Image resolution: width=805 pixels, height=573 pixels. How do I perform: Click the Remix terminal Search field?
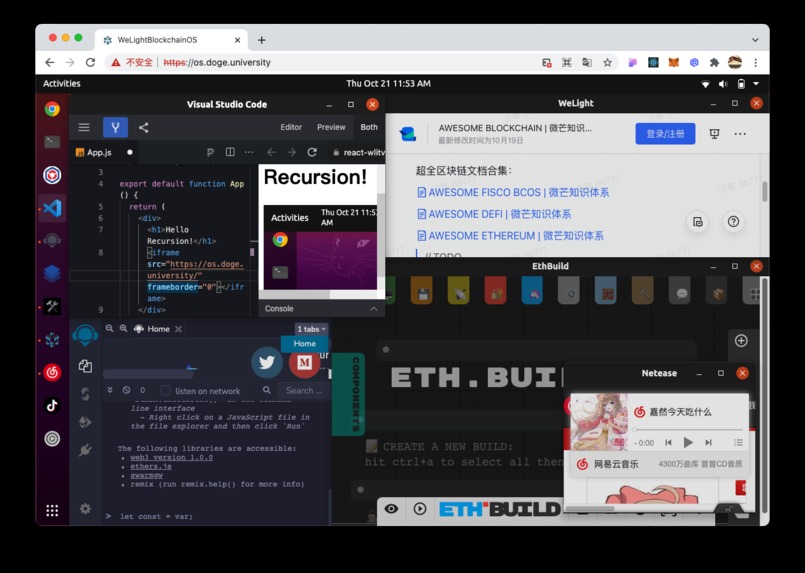(x=303, y=390)
